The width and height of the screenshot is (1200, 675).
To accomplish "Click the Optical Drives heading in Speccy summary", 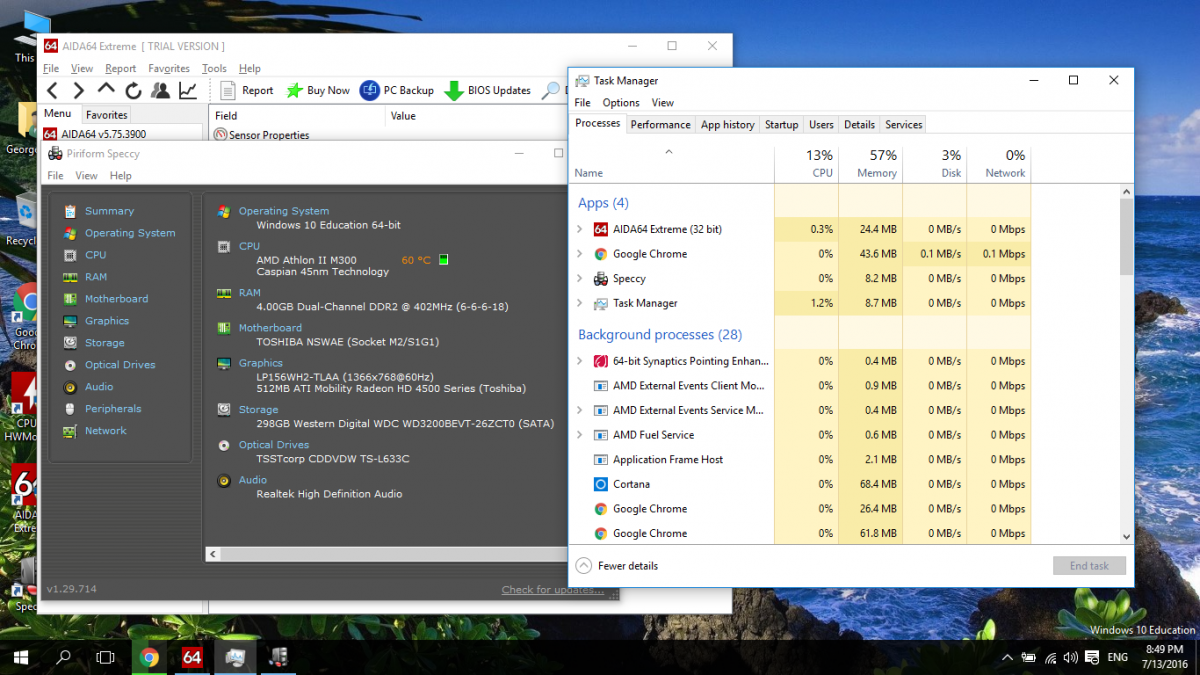I will pyautogui.click(x=273, y=445).
